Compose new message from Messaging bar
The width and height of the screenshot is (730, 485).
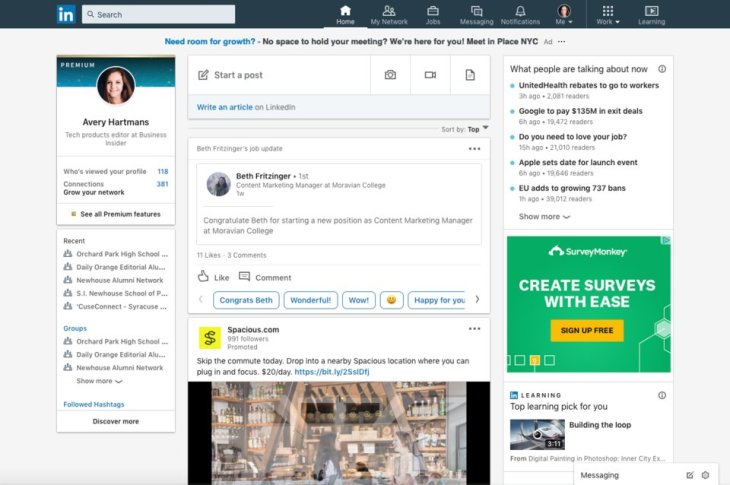click(690, 475)
